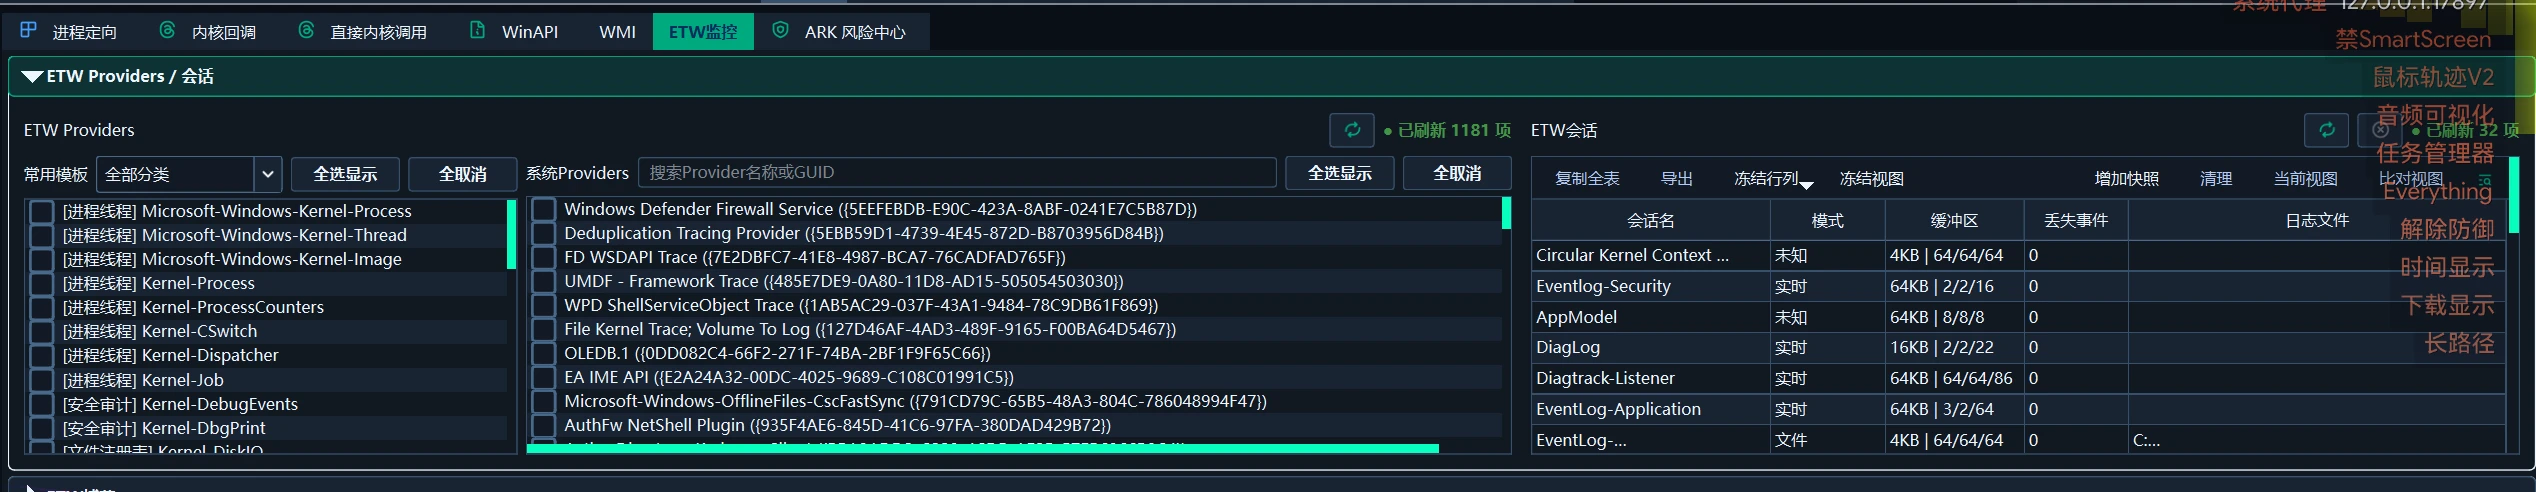Click 复制全表 in ETW会话 toolbar
The height and width of the screenshot is (492, 2536).
coord(1587,179)
